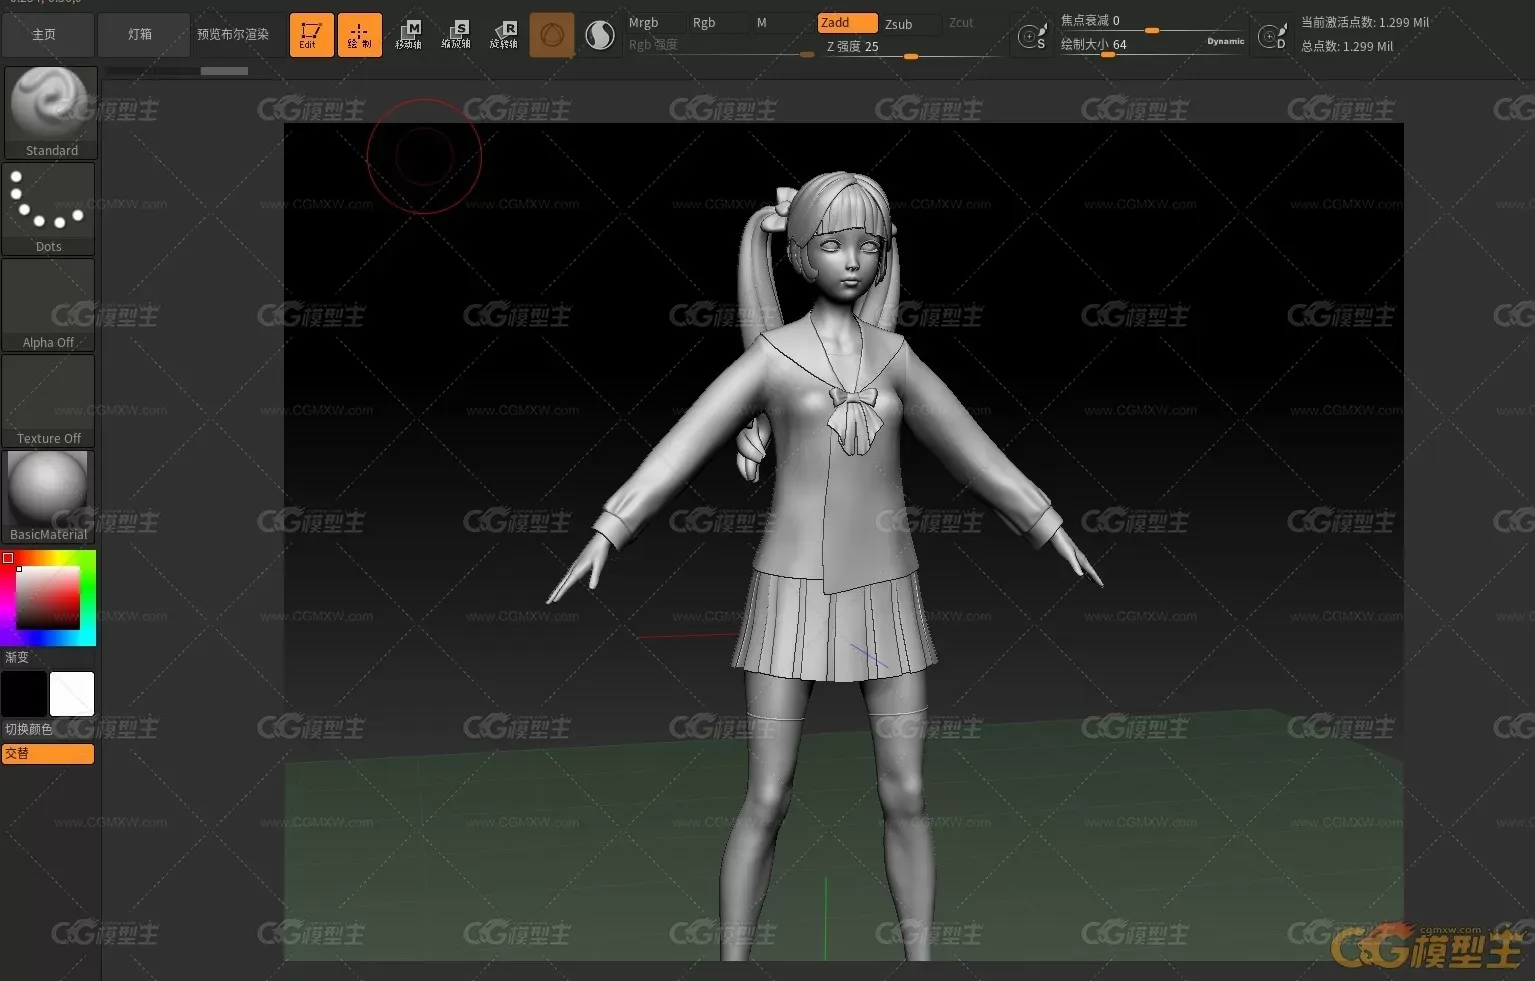Click the 总点数 1.299 Mil readout
1535x981 pixels.
[1346, 46]
